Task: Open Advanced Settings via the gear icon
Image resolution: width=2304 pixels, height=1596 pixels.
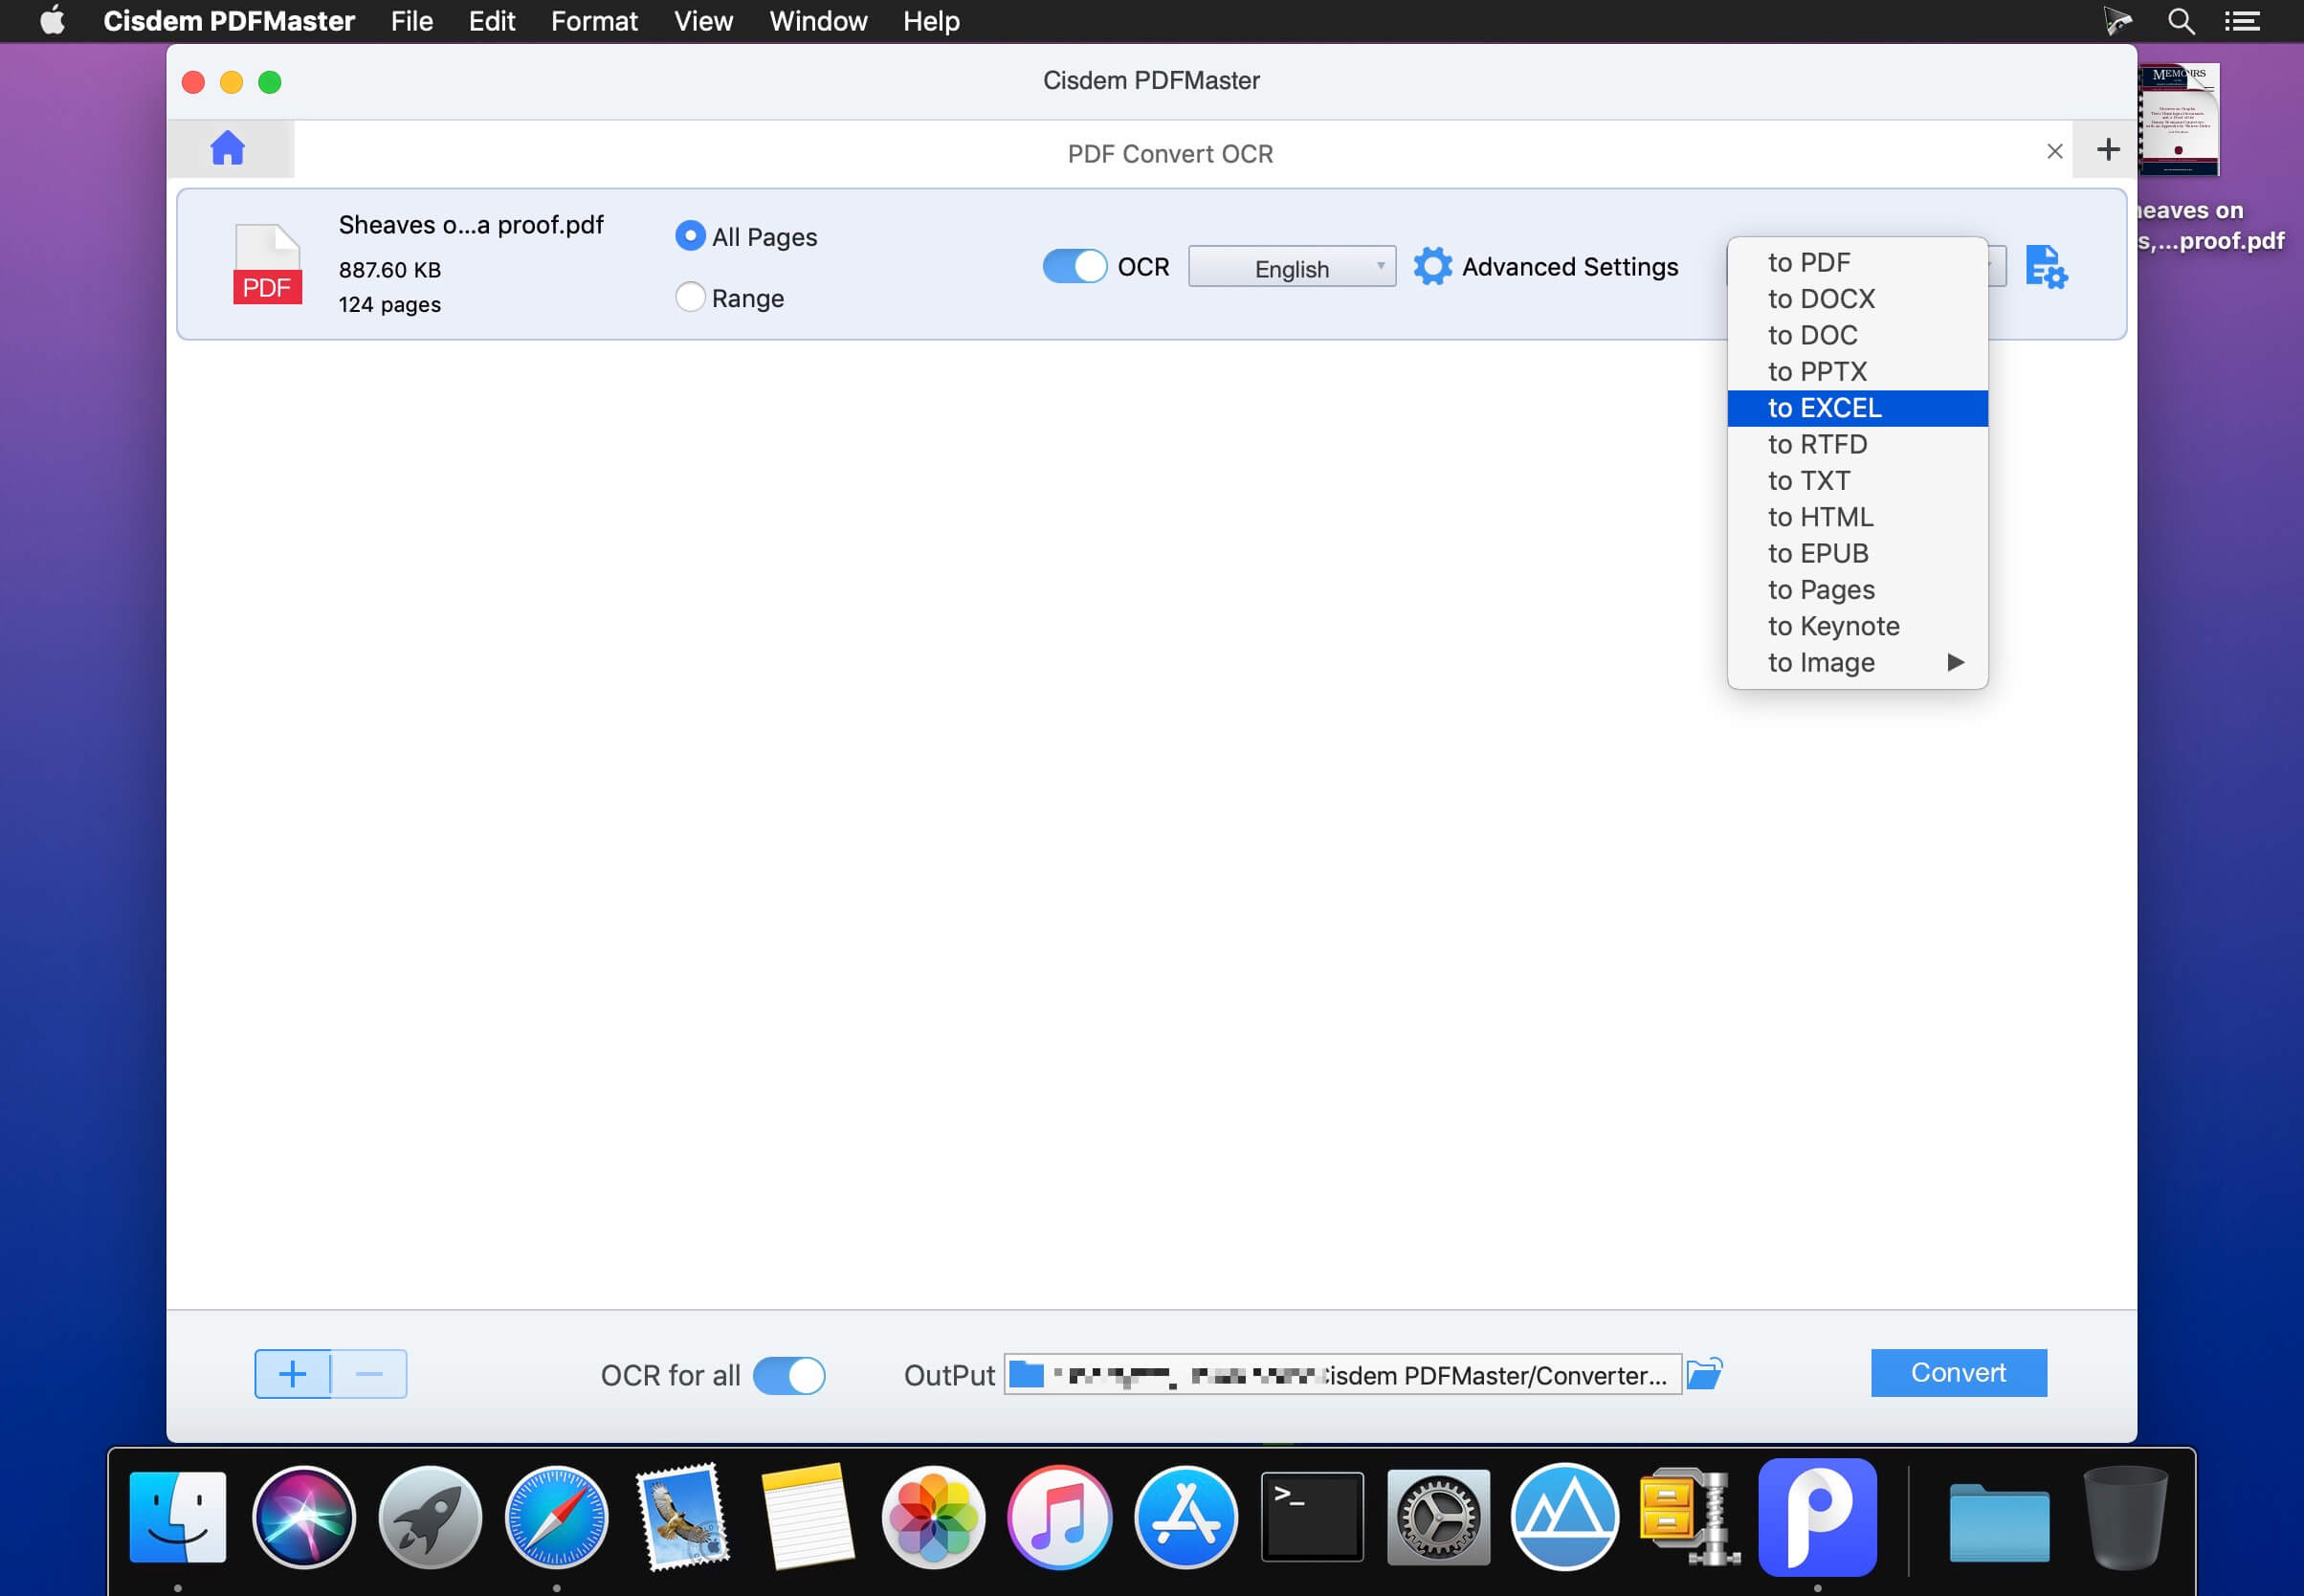Action: (1433, 267)
